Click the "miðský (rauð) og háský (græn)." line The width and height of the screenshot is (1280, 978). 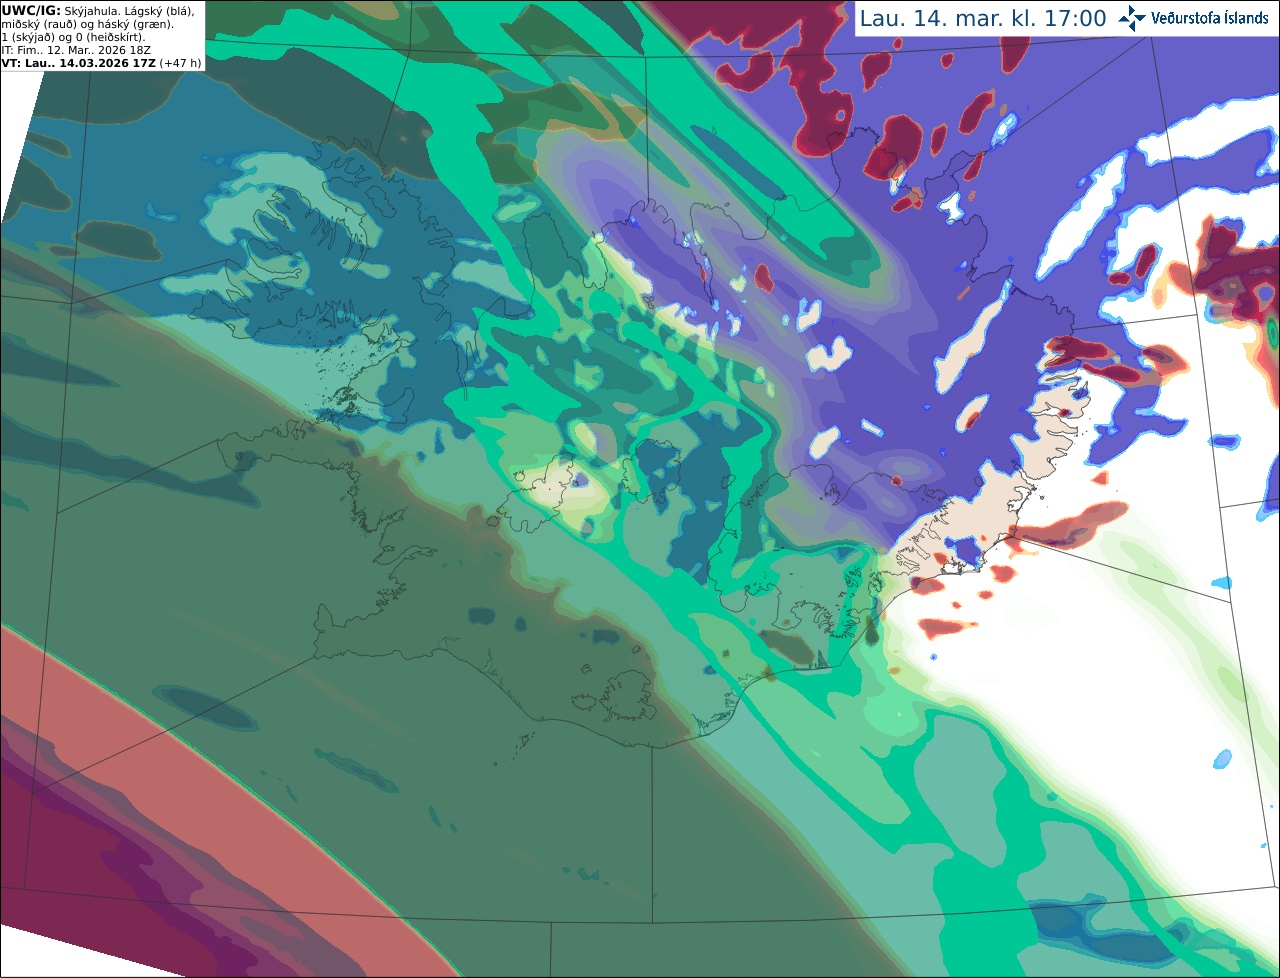coord(87,24)
